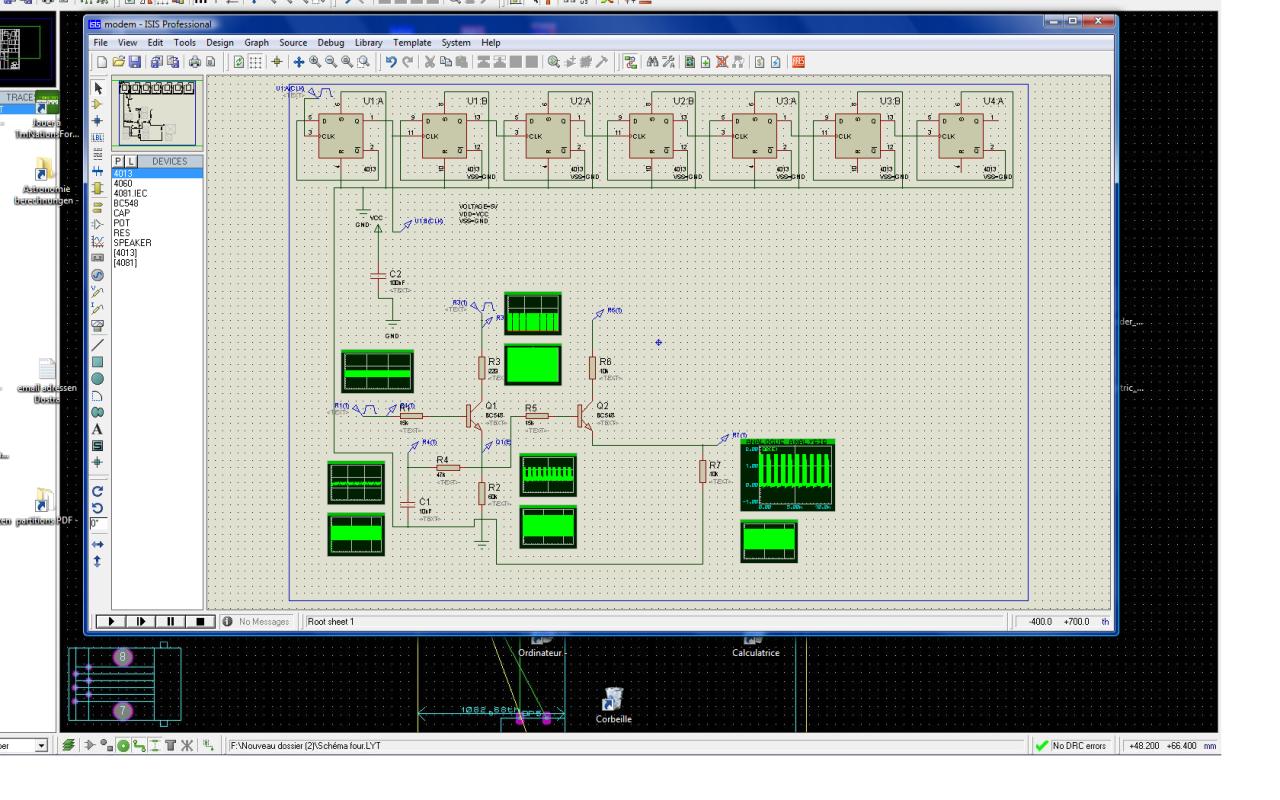The image size is (1280, 800).
Task: Click the Zoom In magnifier
Action: tap(316, 62)
